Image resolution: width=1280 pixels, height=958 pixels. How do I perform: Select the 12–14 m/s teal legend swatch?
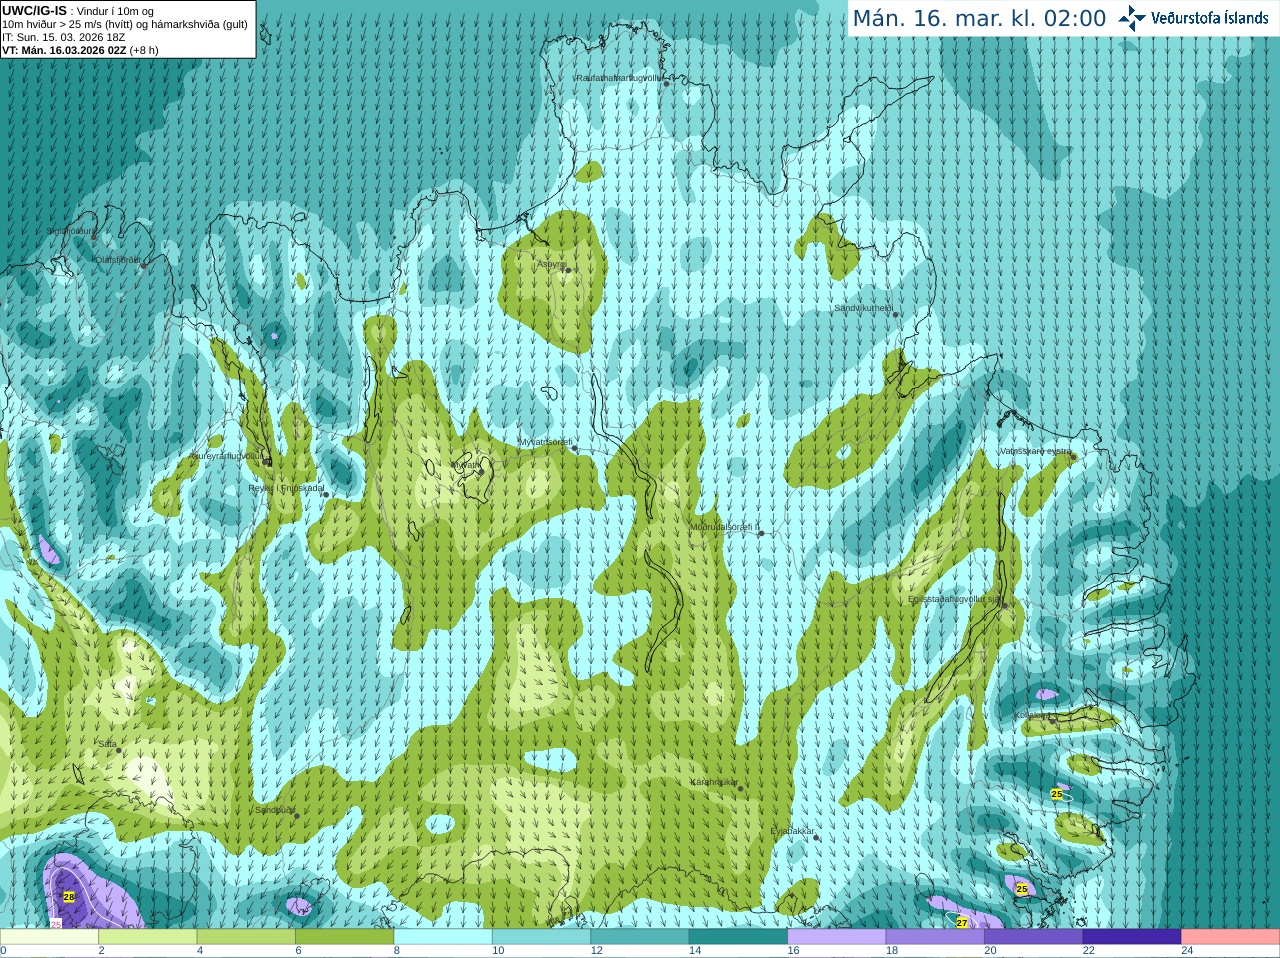[640, 937]
